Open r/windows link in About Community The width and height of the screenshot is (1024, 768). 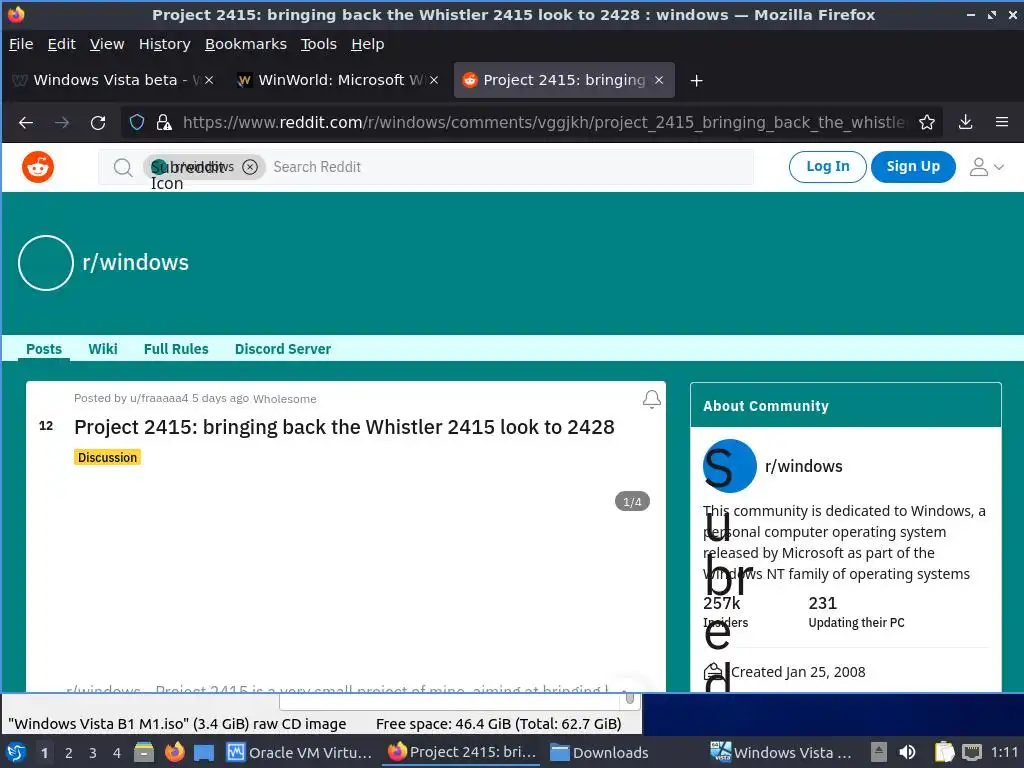click(x=803, y=466)
